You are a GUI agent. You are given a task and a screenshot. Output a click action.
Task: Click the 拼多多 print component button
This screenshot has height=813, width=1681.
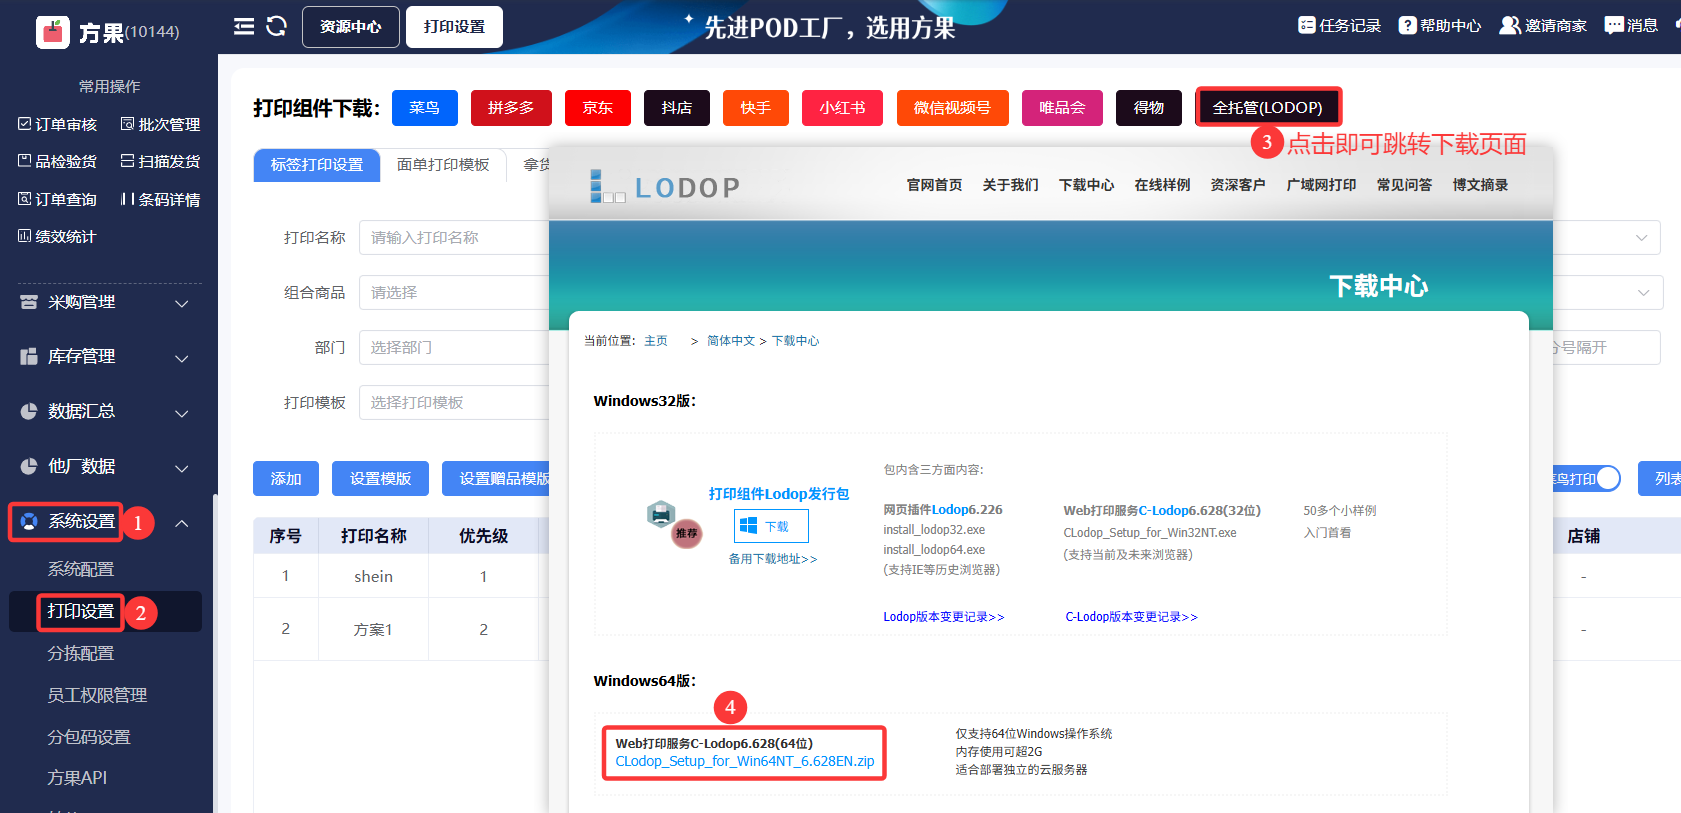[511, 108]
